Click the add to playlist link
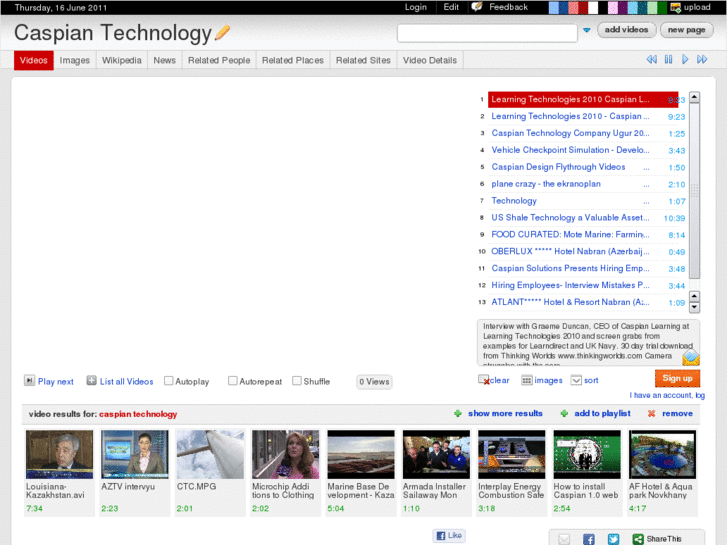 coord(602,413)
